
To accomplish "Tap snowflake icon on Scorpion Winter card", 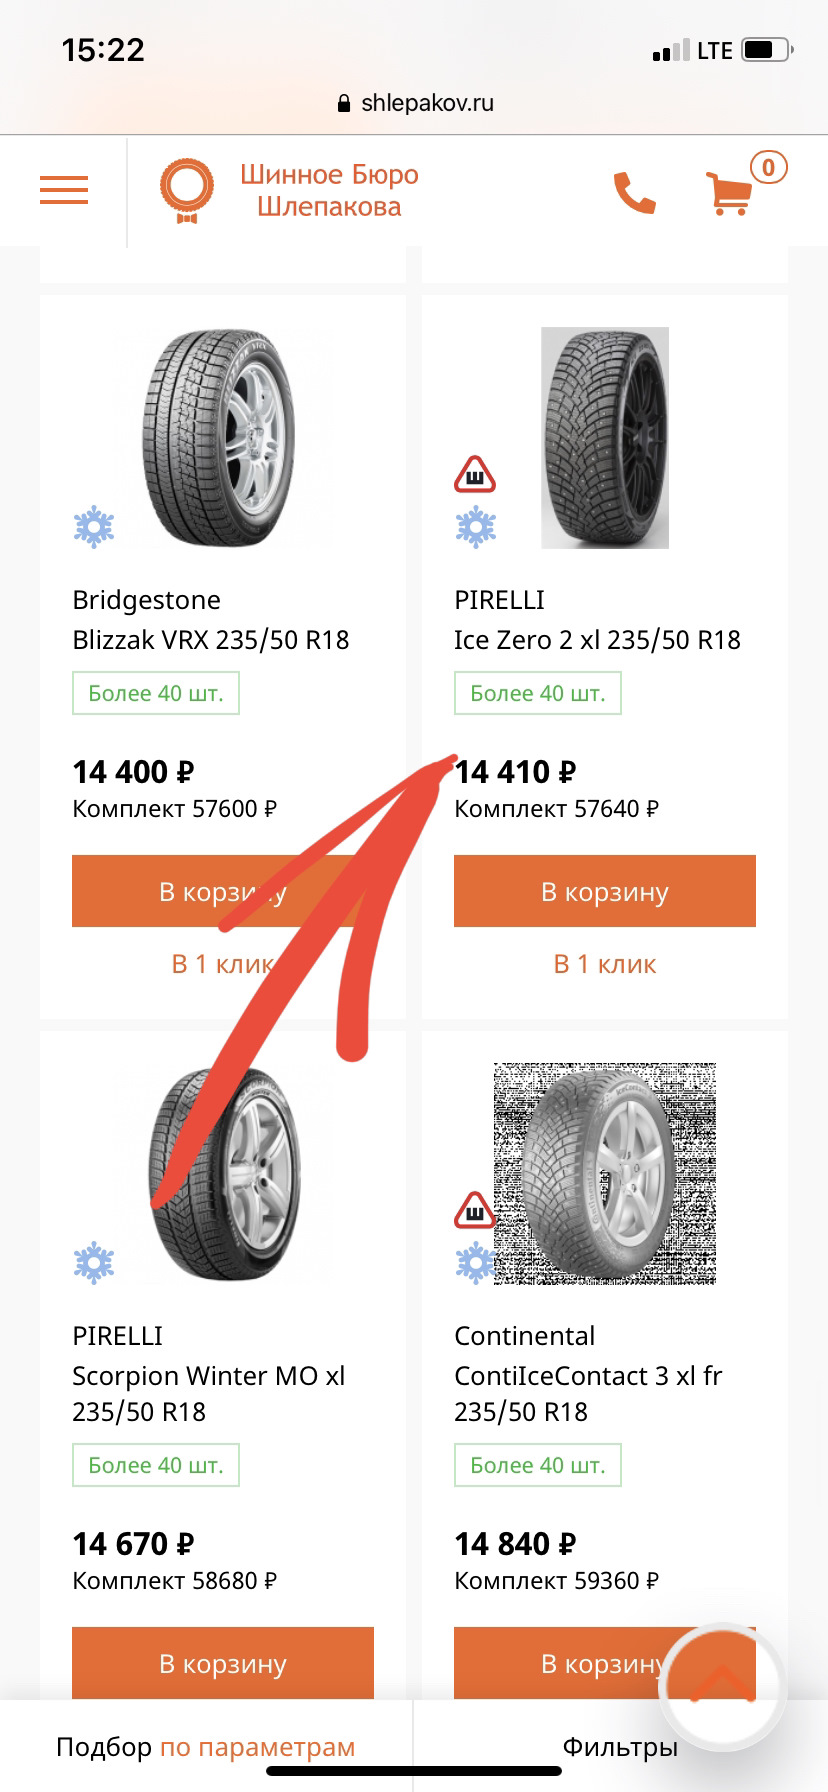I will pos(94,1263).
